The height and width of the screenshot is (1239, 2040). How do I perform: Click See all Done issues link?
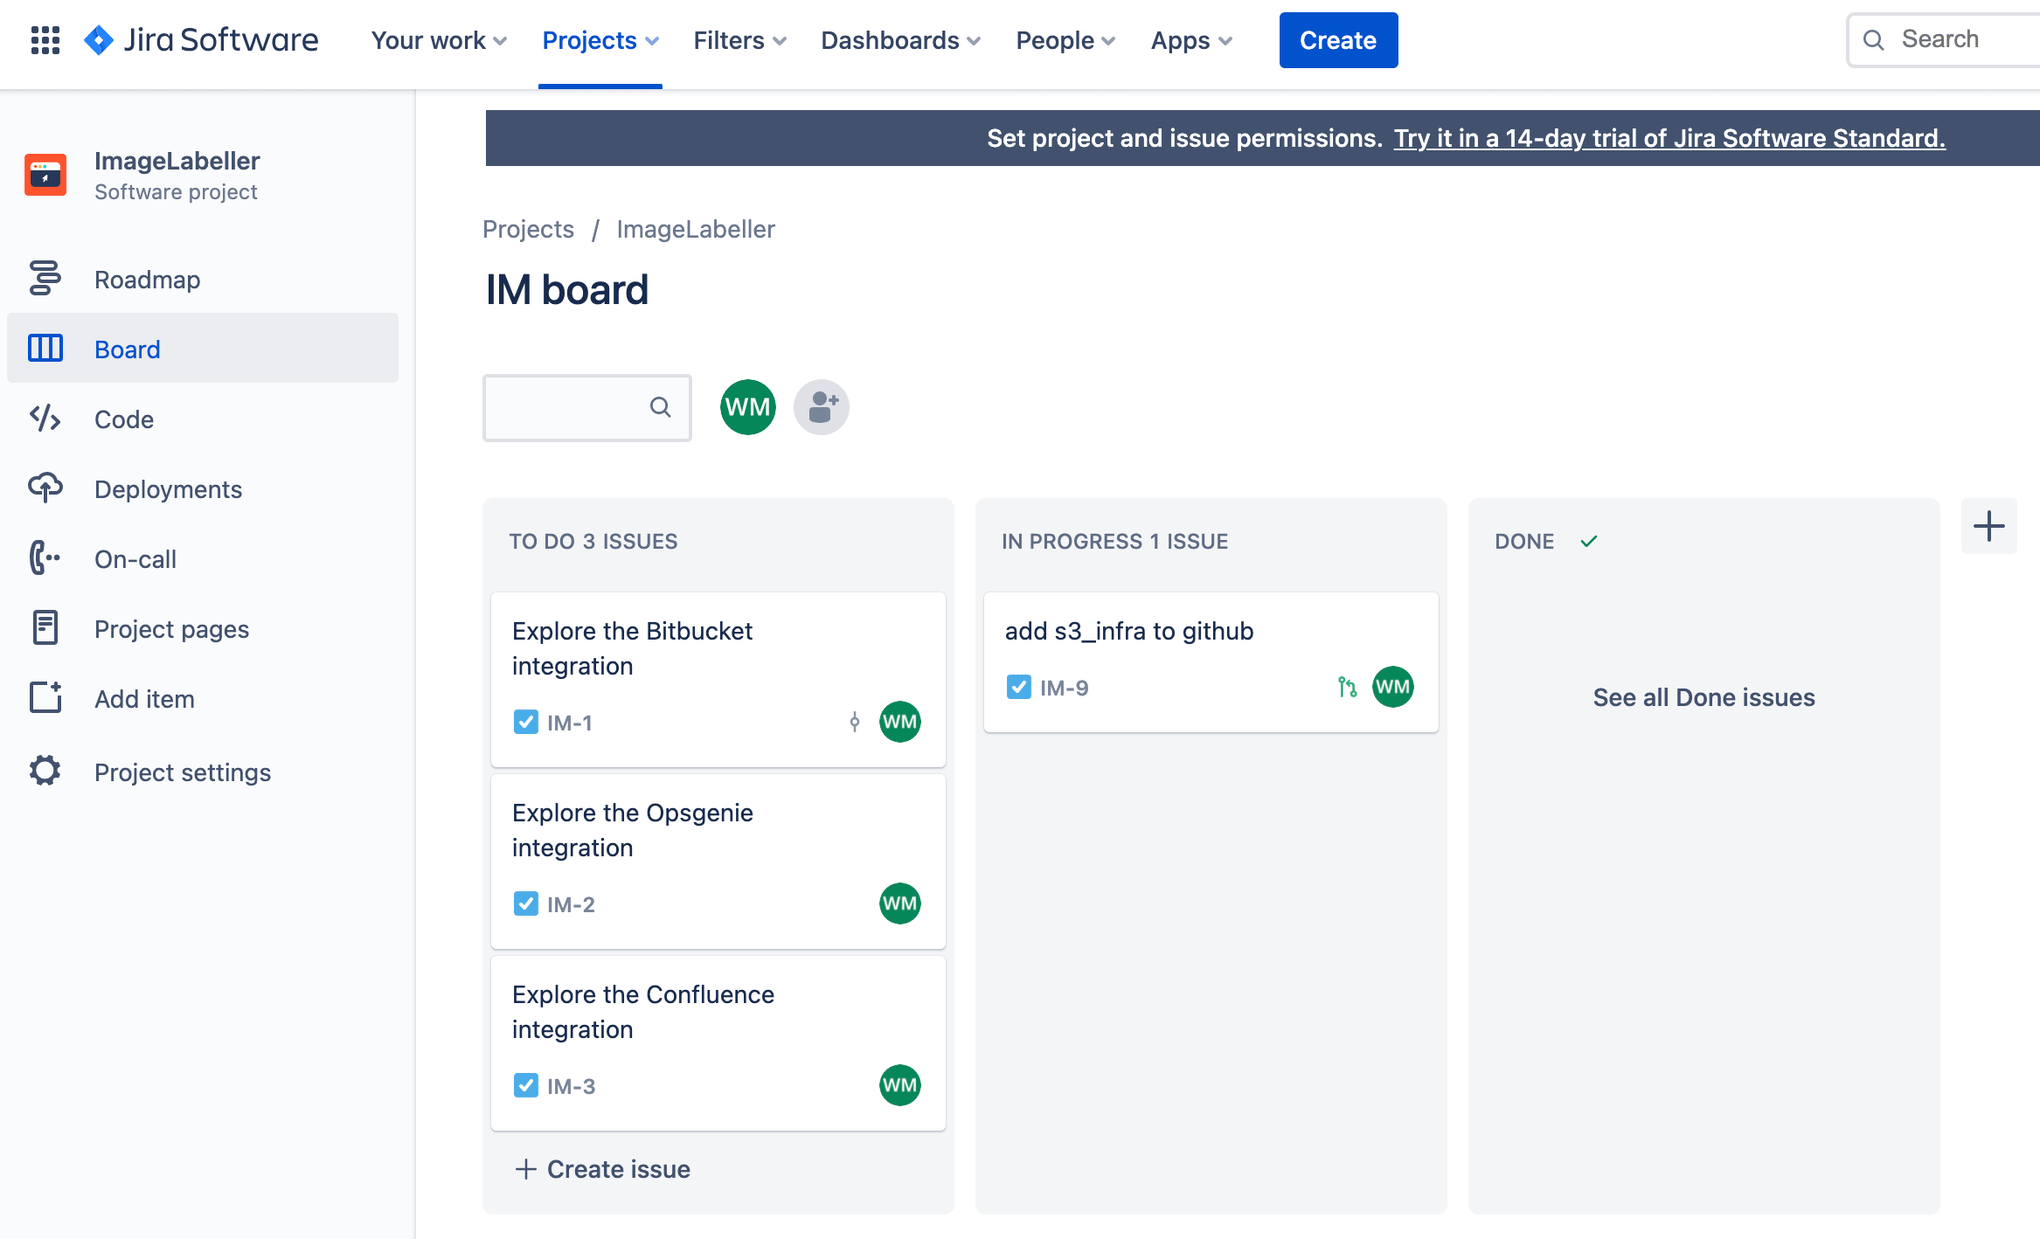(1705, 697)
